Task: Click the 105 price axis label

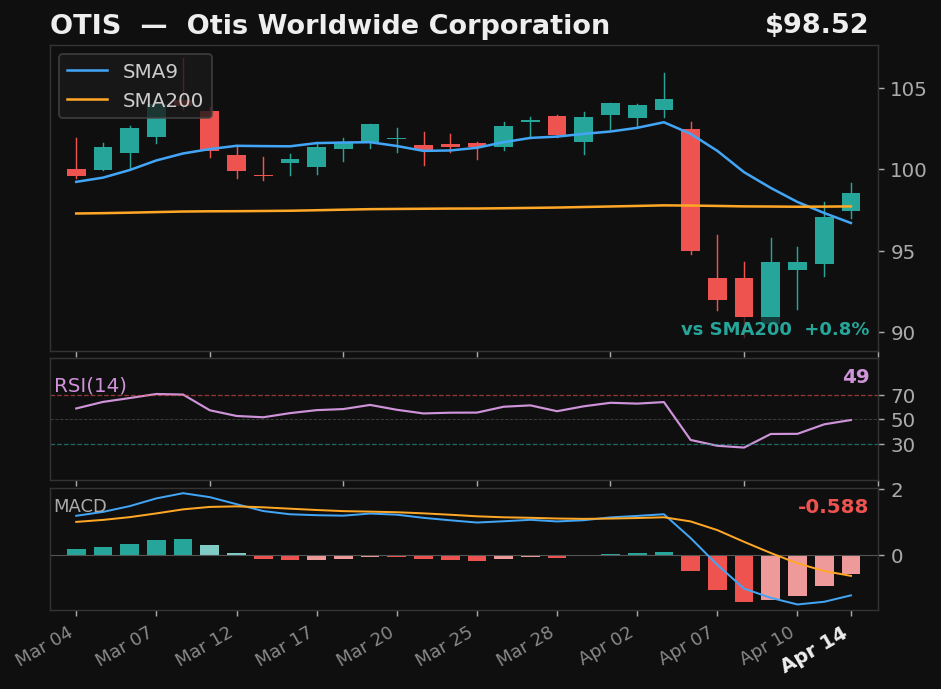Action: click(908, 89)
